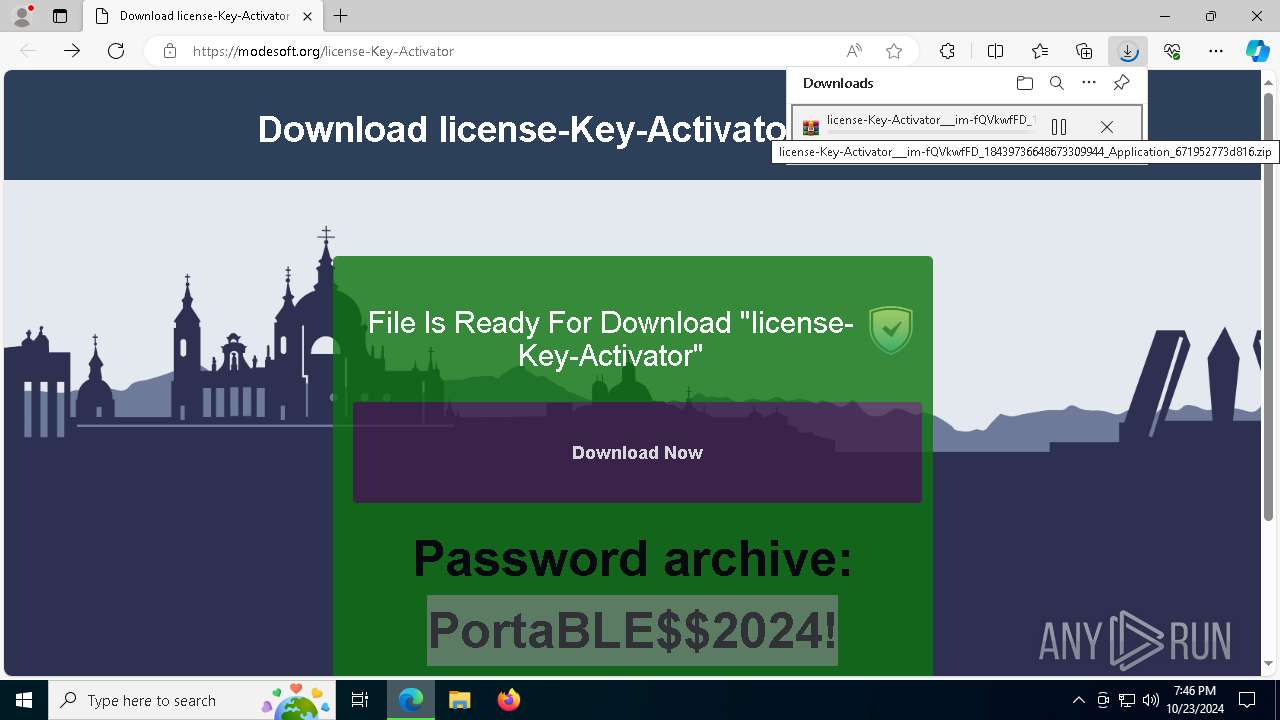
Task: Toggle Split screen view
Action: tap(995, 51)
